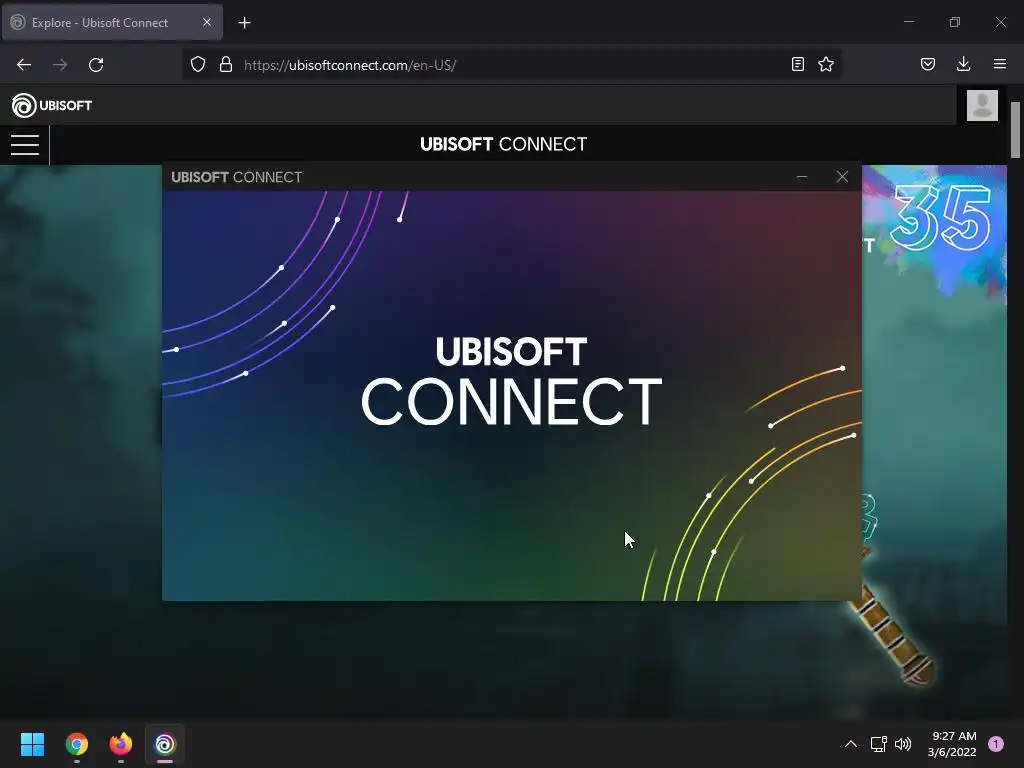
Task: Go back to previous page in browser
Action: pyautogui.click(x=24, y=65)
